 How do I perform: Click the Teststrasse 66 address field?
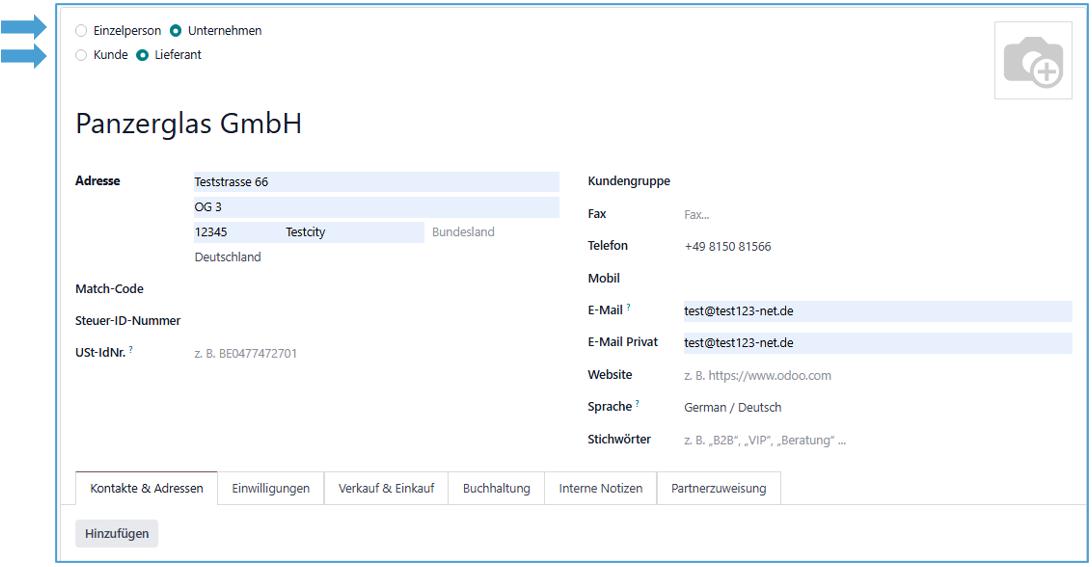pos(375,182)
